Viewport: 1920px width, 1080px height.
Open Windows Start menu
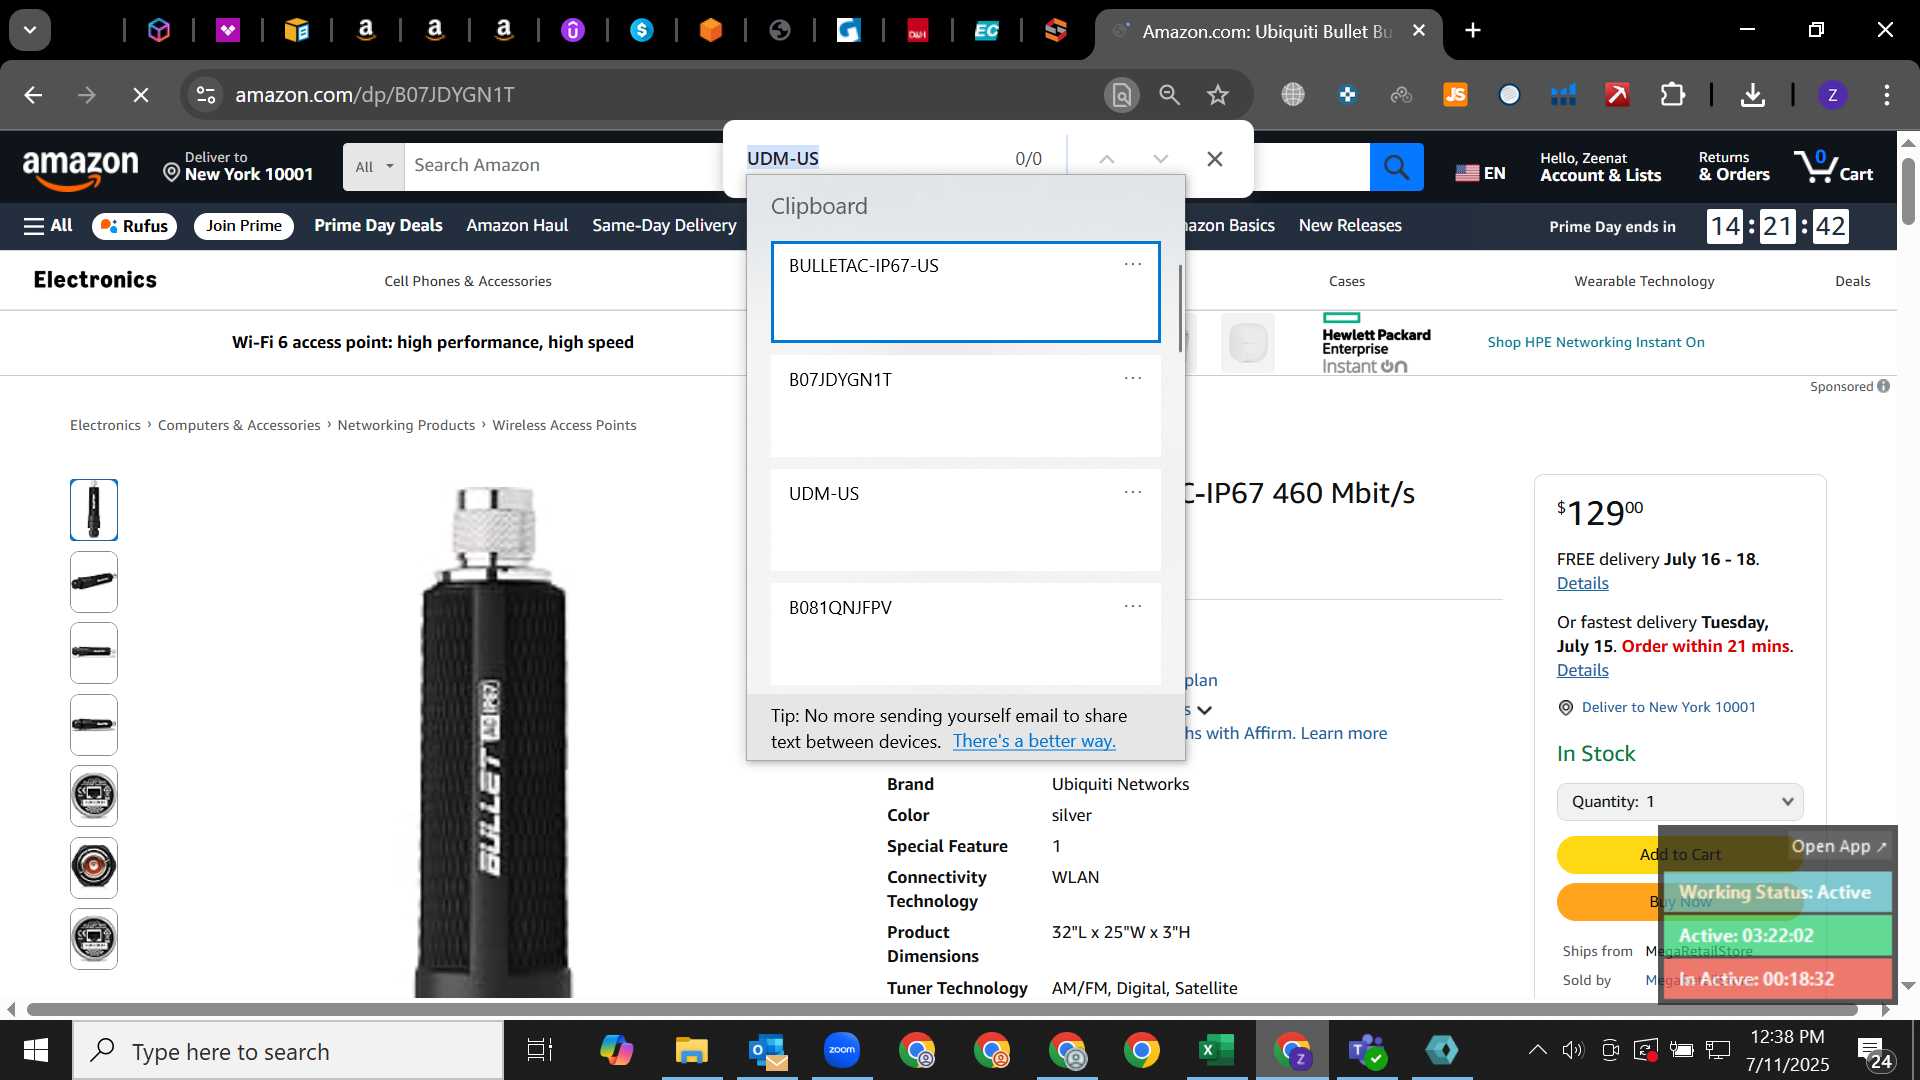click(x=36, y=1051)
